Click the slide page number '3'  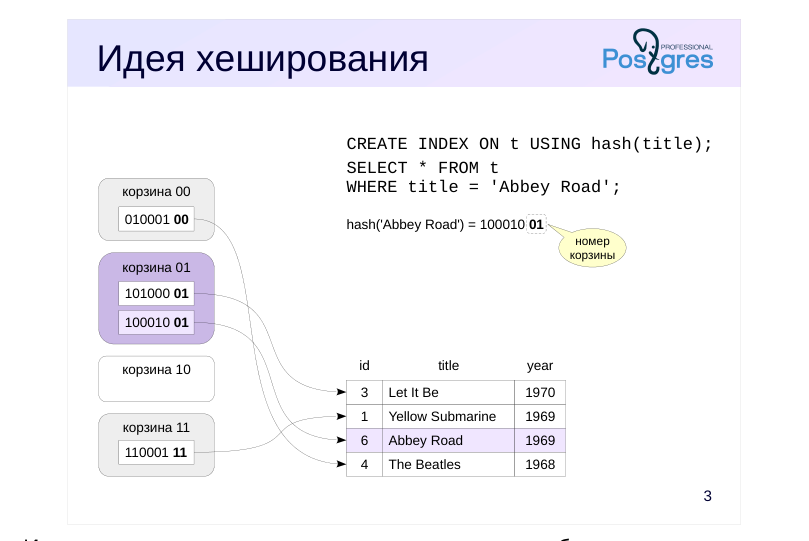click(707, 496)
